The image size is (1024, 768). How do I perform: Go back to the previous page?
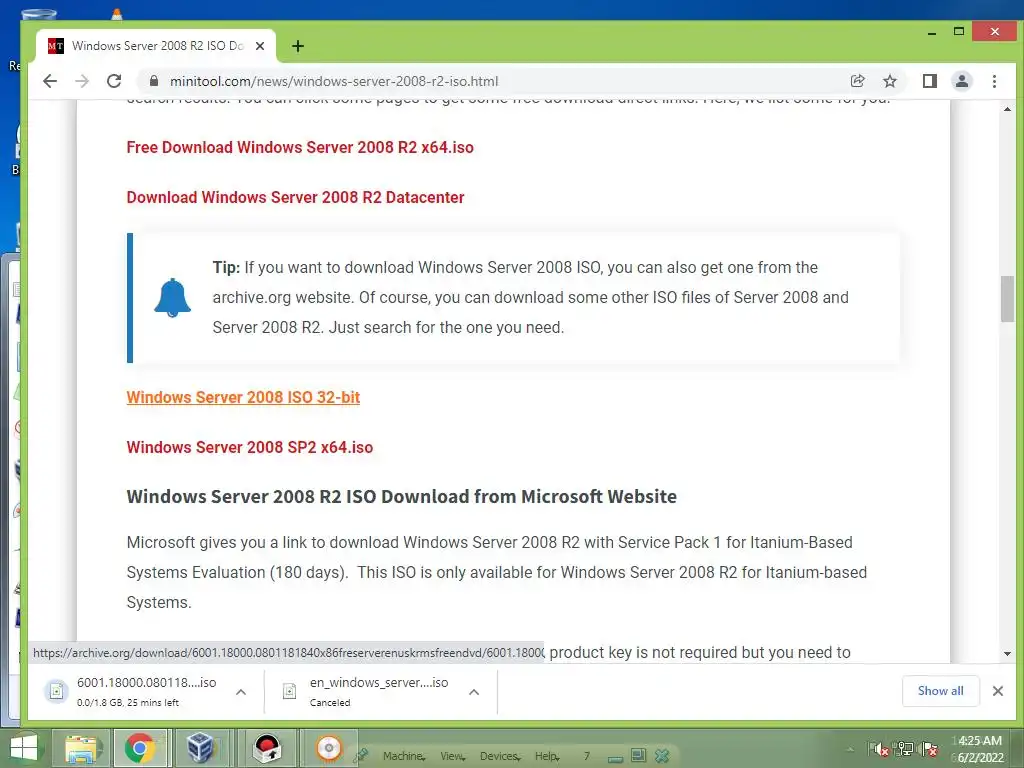pyautogui.click(x=50, y=81)
